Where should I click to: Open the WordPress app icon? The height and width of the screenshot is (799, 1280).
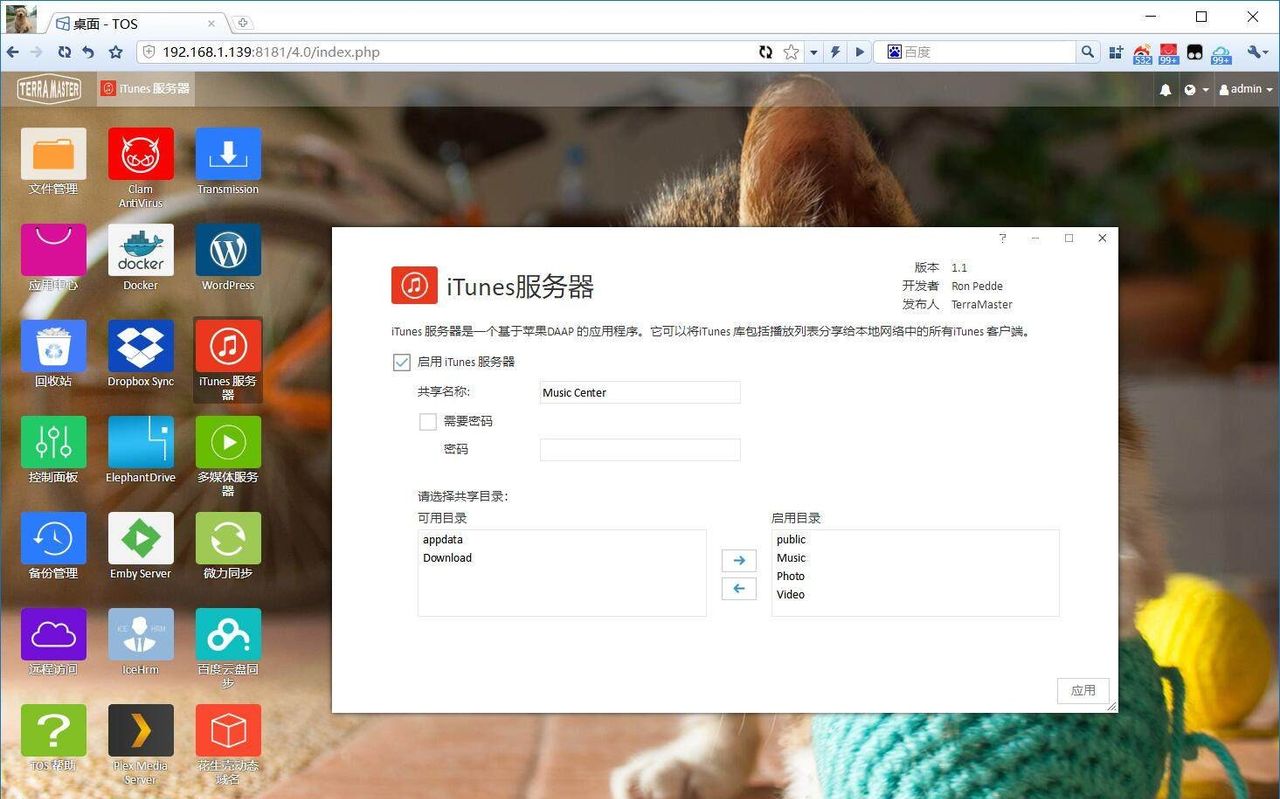click(228, 250)
